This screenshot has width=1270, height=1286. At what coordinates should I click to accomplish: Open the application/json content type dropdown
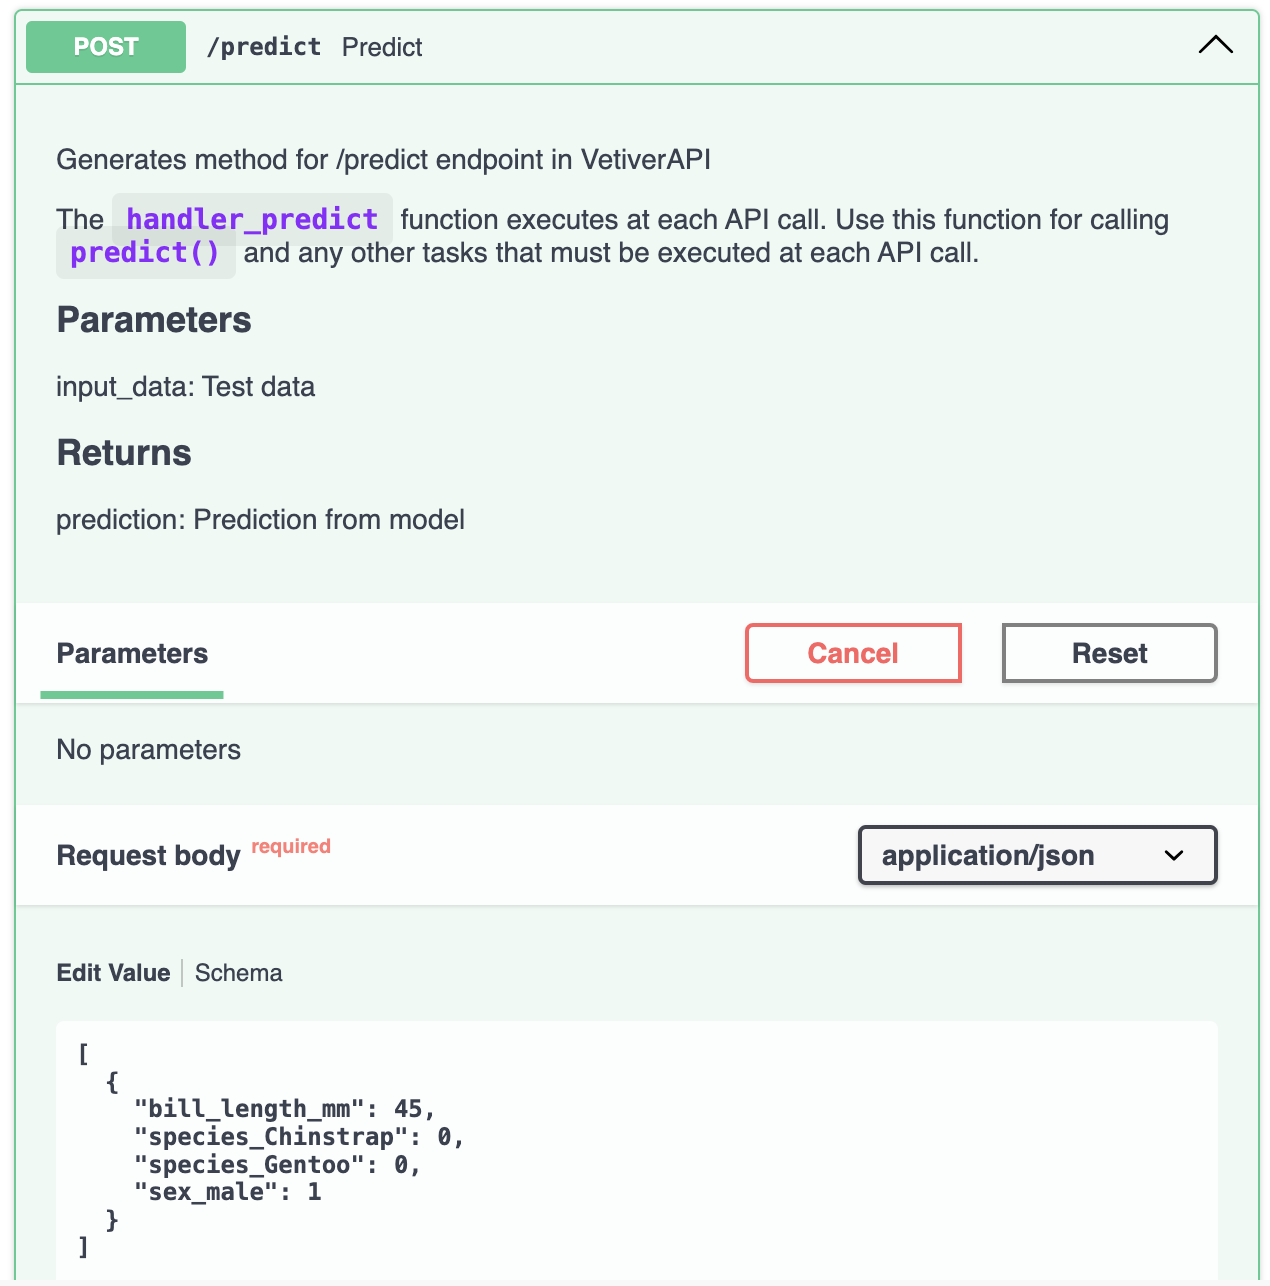click(1037, 855)
